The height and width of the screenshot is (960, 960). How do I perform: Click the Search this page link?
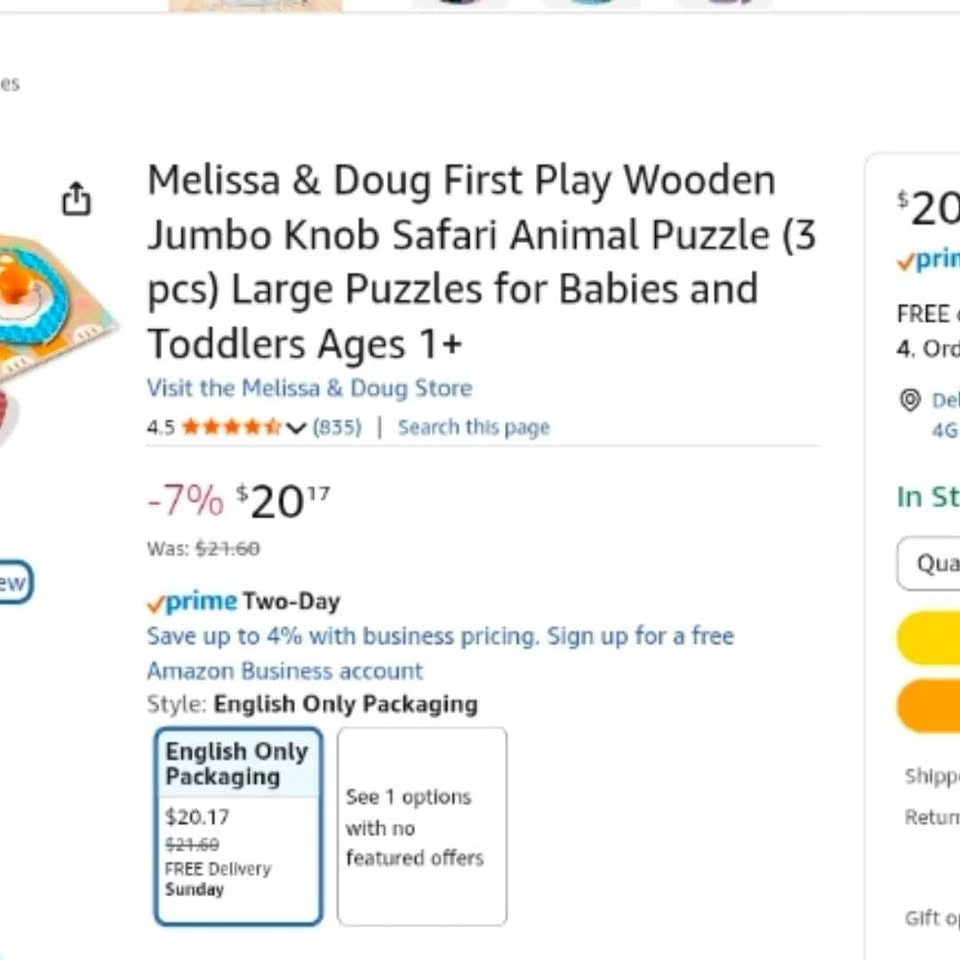[473, 428]
